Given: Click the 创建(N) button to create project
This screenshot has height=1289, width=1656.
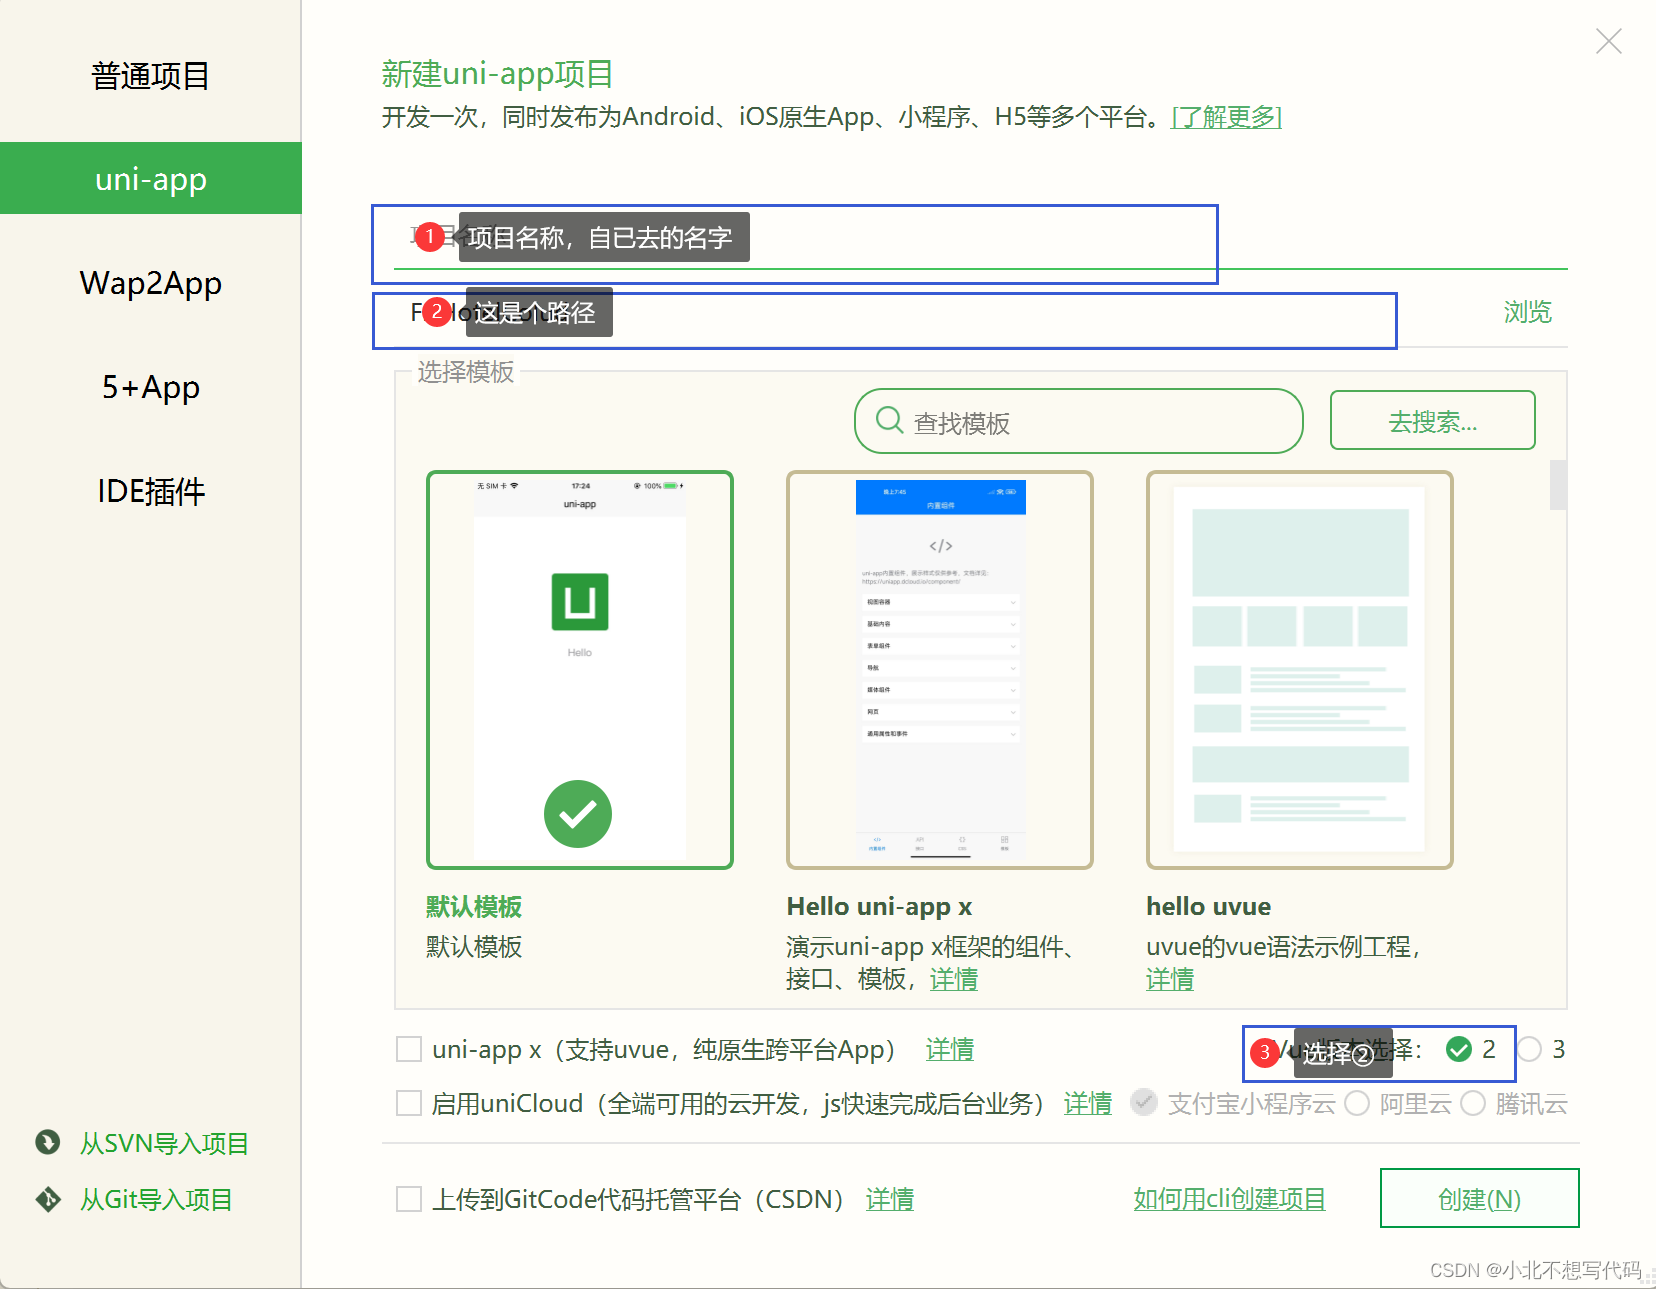Looking at the screenshot, I should coord(1479,1198).
